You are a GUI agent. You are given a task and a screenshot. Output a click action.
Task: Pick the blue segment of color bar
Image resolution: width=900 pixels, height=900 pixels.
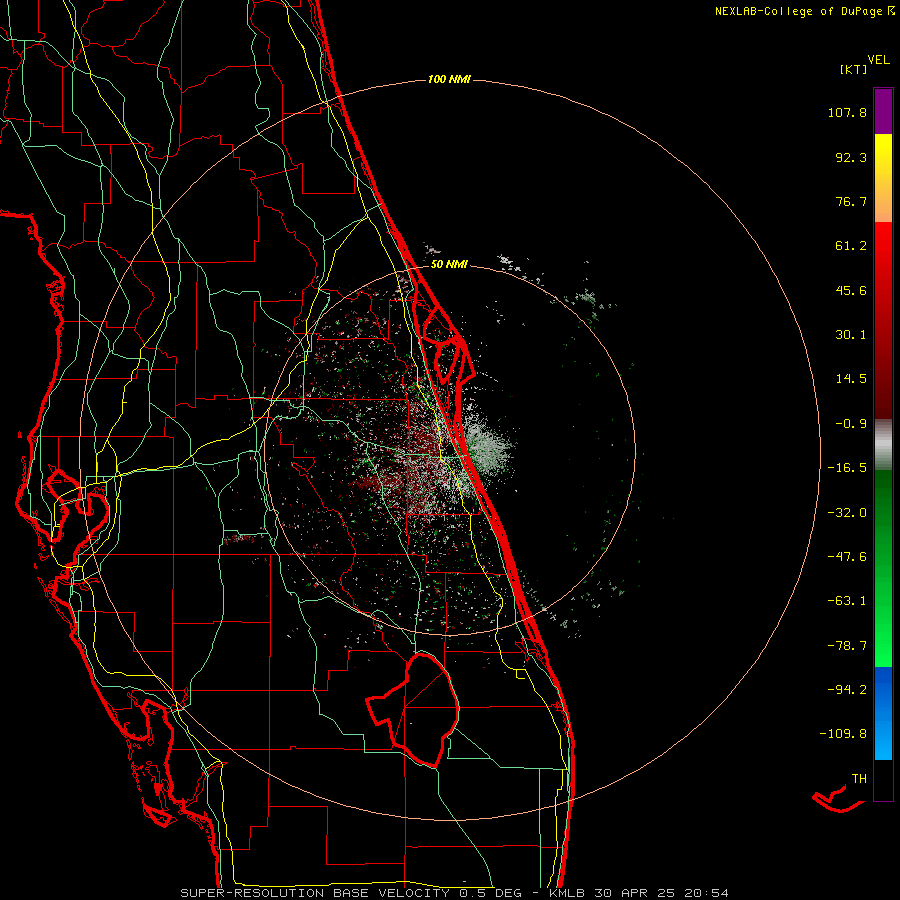[x=883, y=713]
